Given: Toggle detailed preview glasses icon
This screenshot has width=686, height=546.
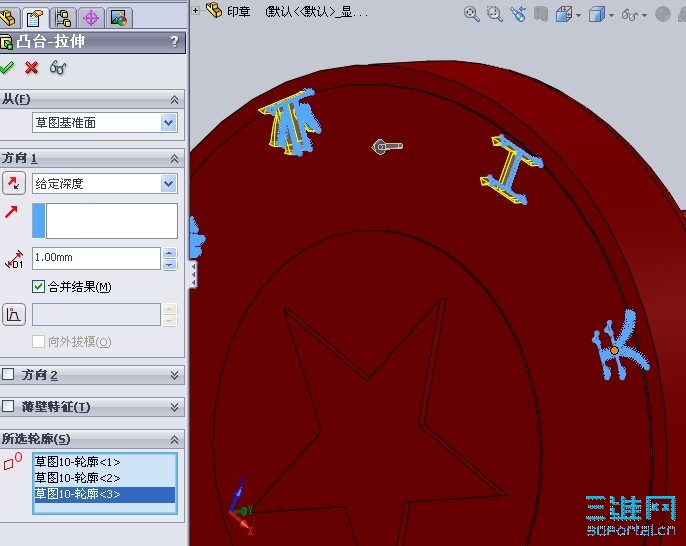Looking at the screenshot, I should pyautogui.click(x=58, y=68).
